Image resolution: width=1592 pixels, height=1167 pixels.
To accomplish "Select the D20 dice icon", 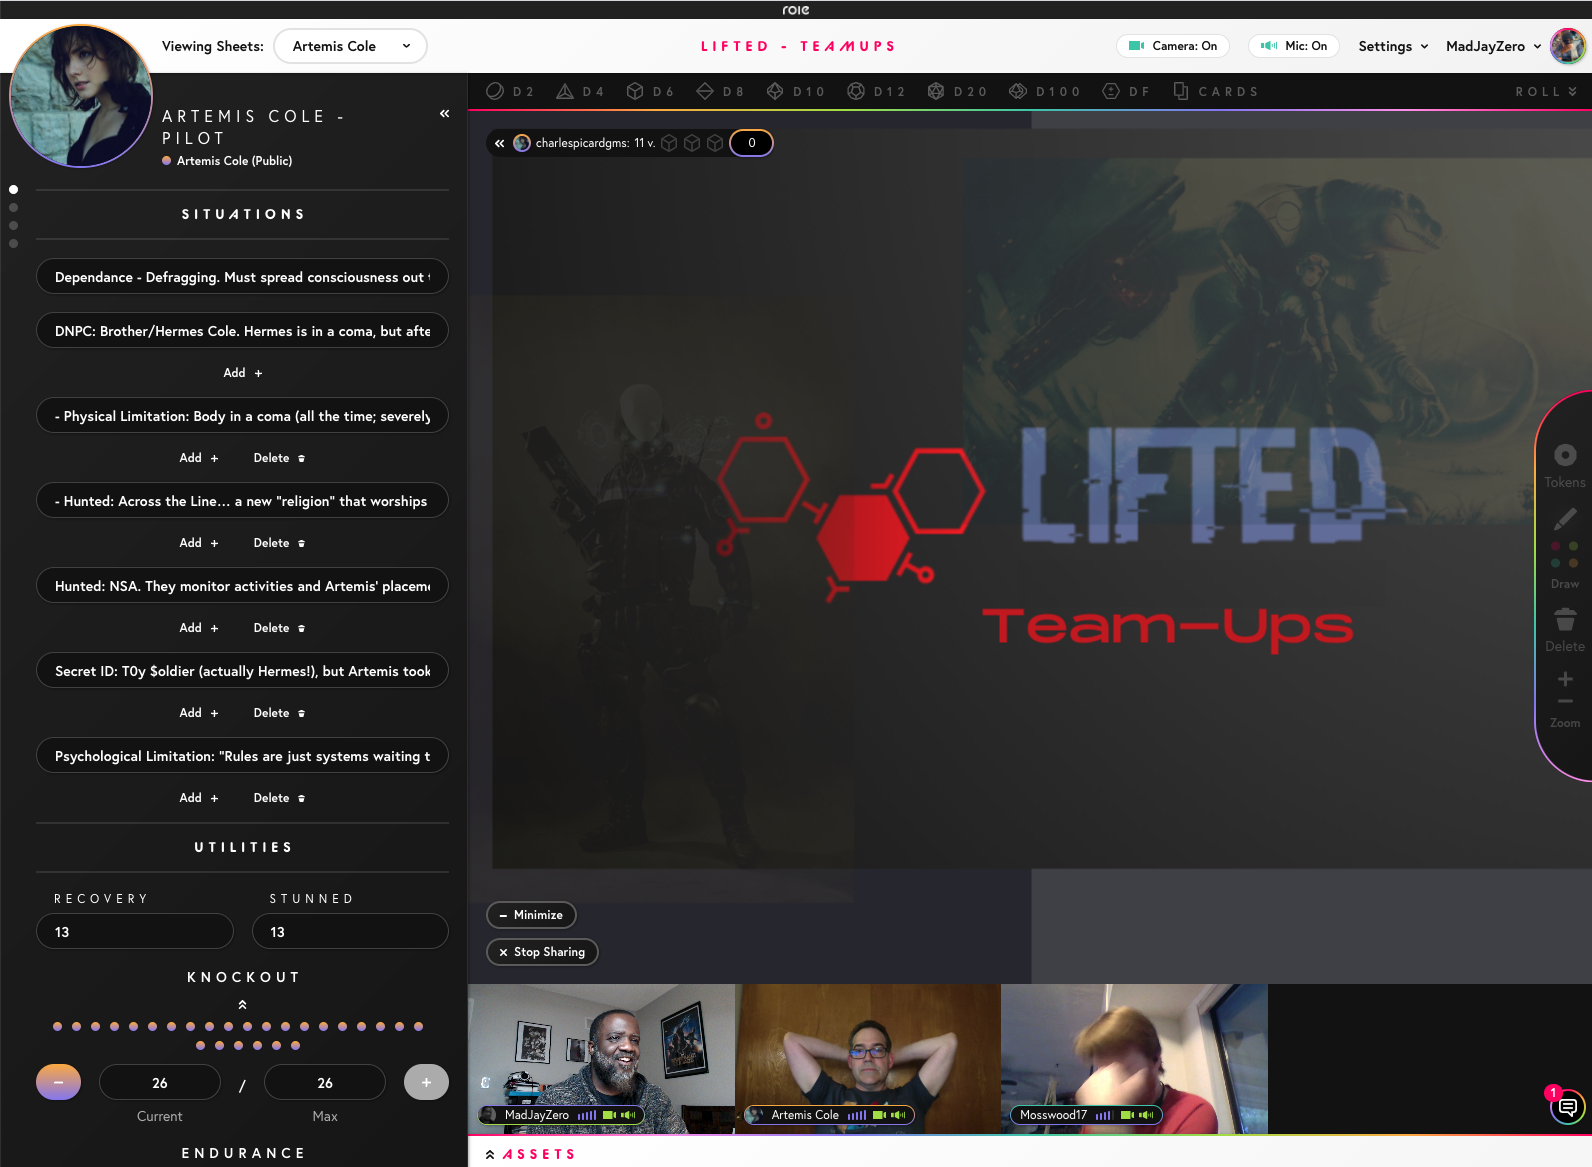I will coord(936,91).
